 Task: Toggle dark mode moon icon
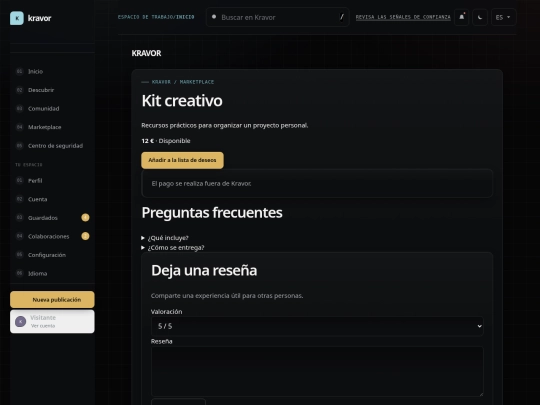coord(480,17)
